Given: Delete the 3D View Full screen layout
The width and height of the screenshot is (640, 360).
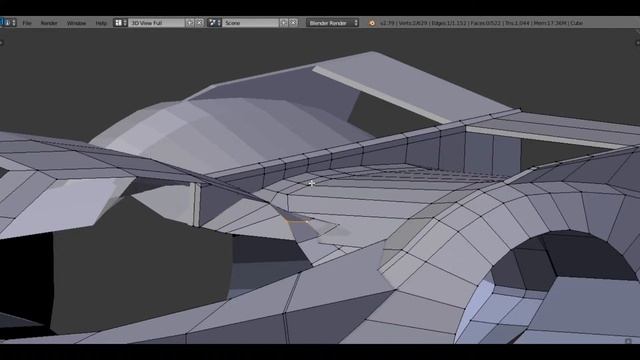Looking at the screenshot, I should point(199,23).
